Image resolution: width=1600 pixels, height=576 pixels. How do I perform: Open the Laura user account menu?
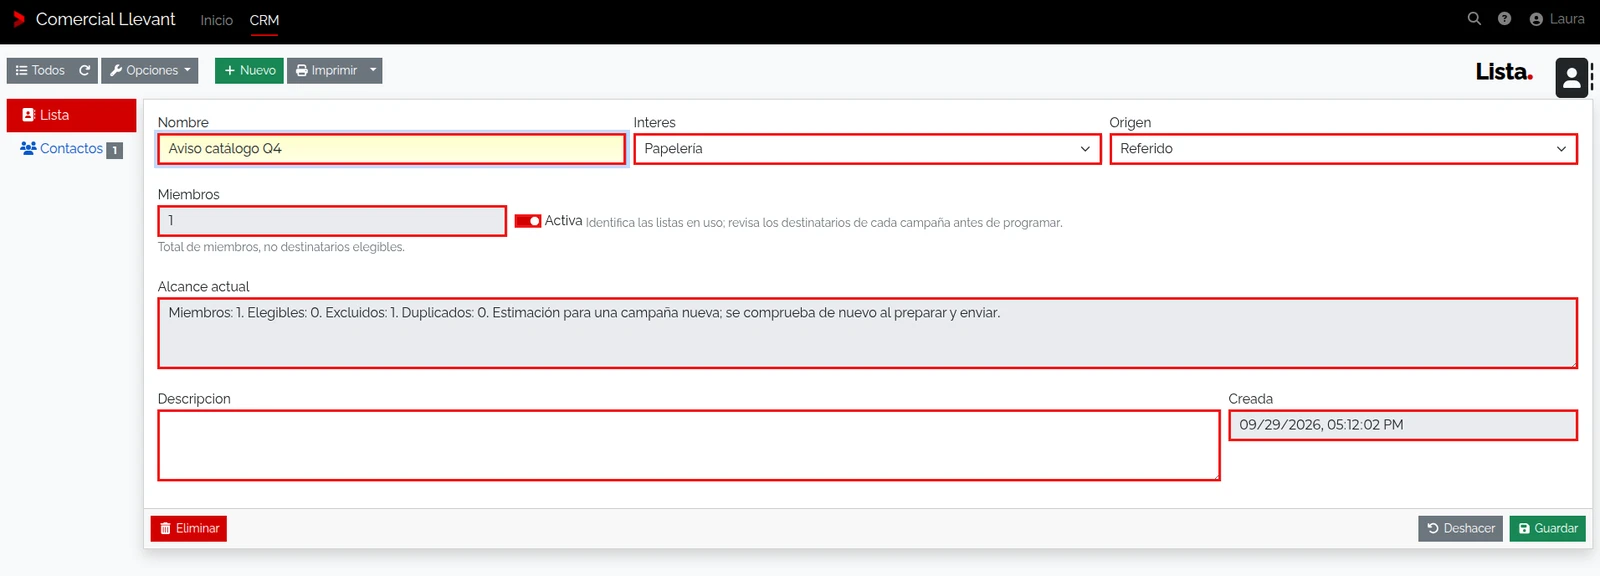[1557, 19]
